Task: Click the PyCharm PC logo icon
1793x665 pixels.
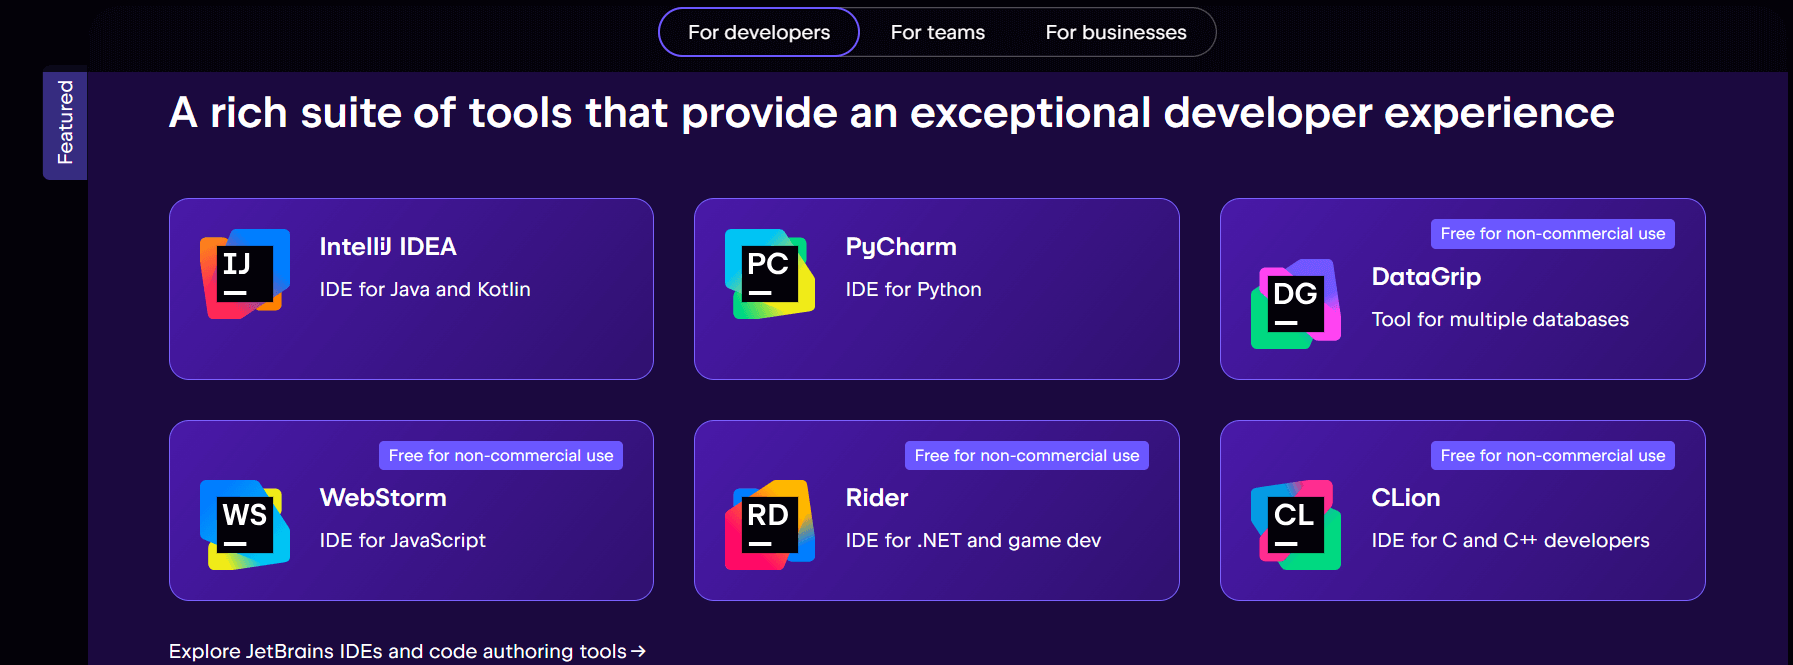Action: (770, 274)
